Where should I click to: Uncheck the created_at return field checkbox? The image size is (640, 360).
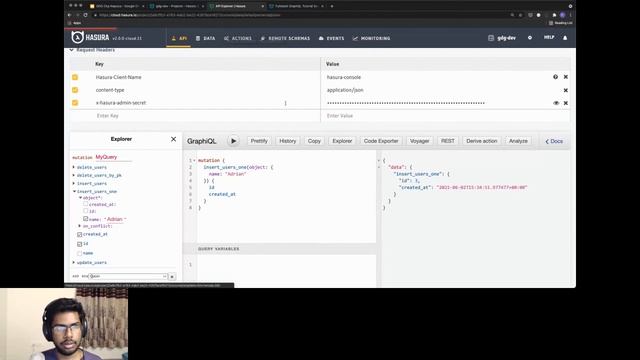[80, 234]
